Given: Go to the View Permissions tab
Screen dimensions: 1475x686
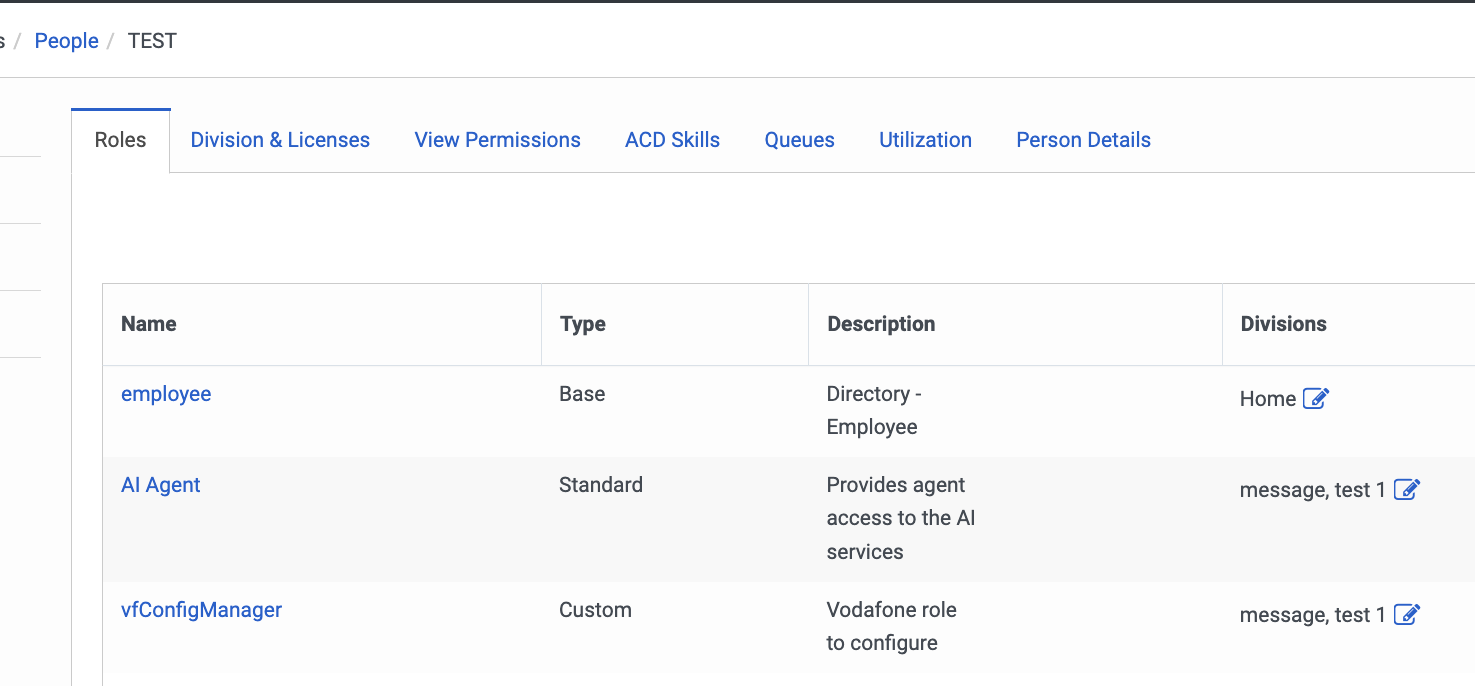Looking at the screenshot, I should pos(497,140).
